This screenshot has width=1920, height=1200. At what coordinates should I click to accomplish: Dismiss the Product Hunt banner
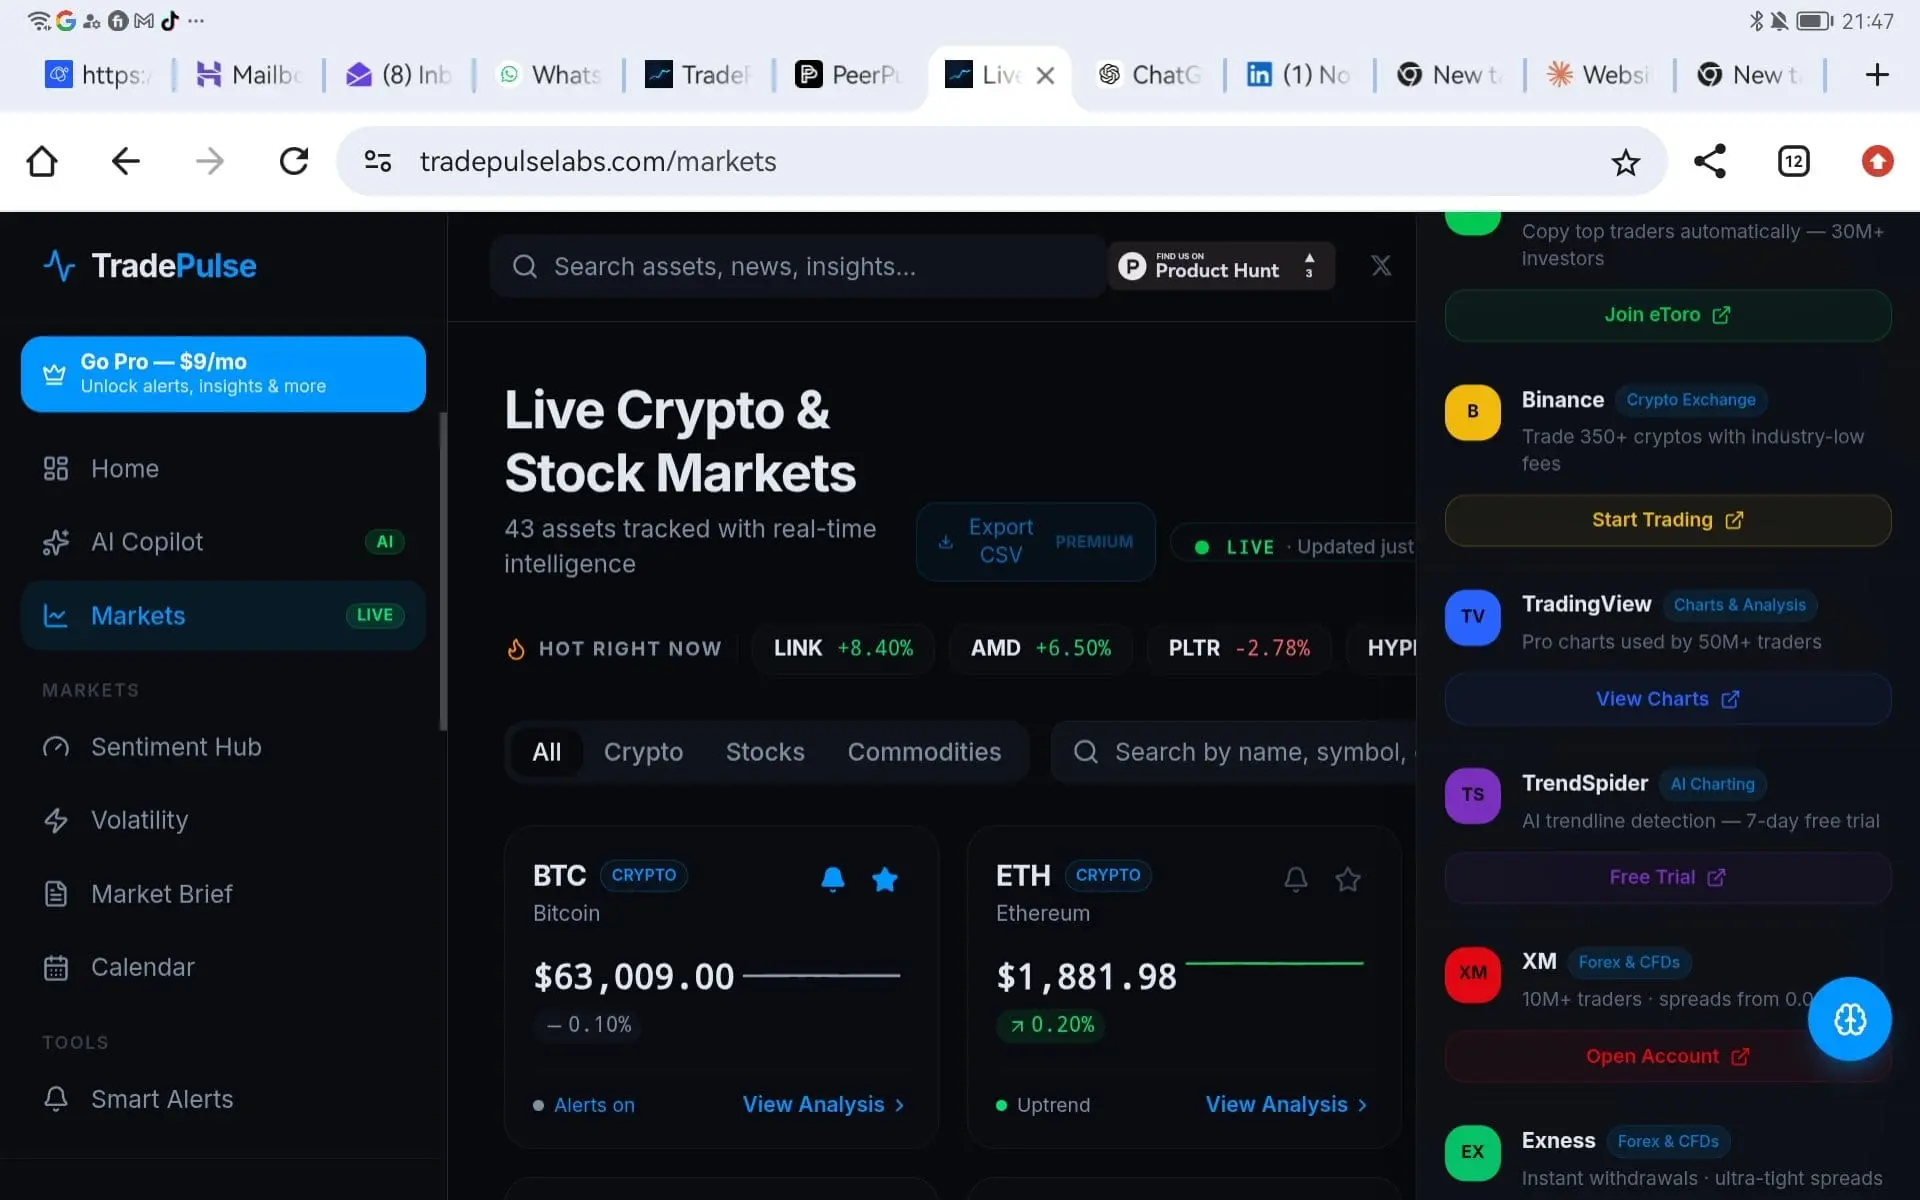click(x=1380, y=266)
